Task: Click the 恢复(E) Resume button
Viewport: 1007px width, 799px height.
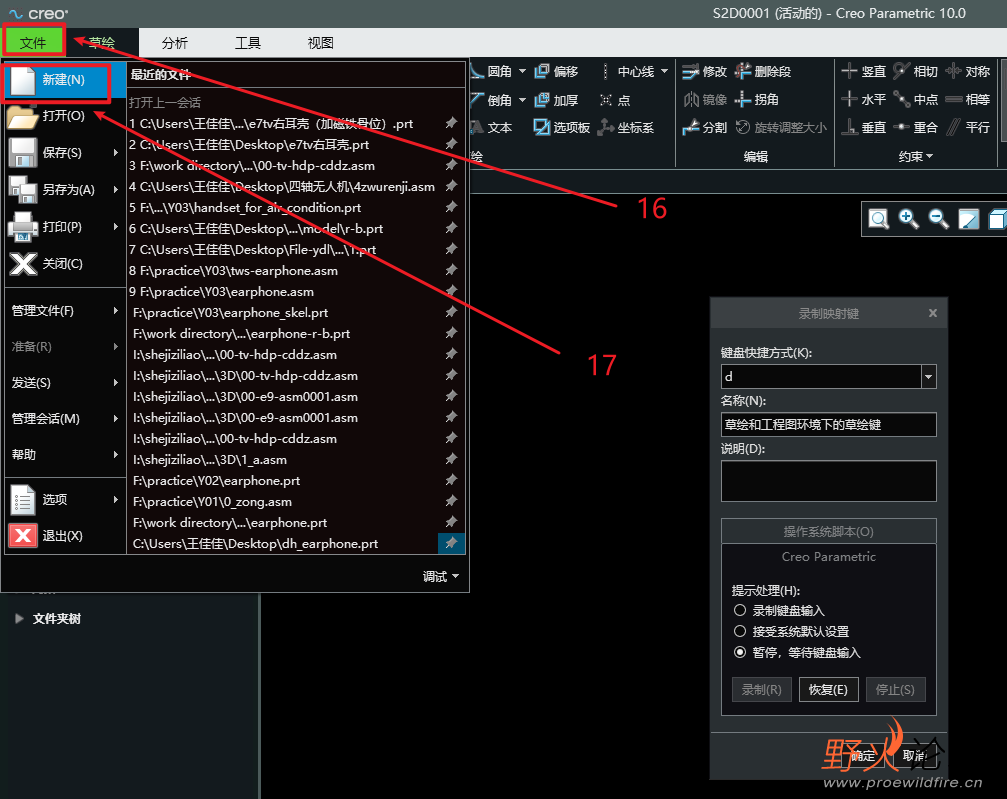Action: [828, 689]
